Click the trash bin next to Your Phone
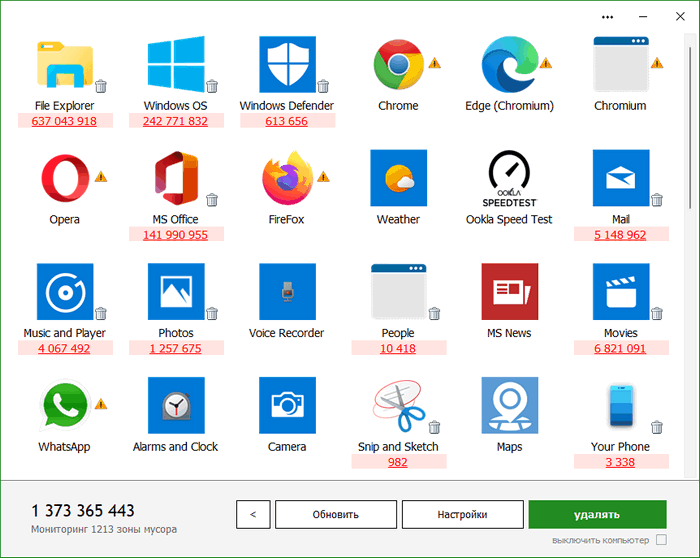Image resolution: width=700 pixels, height=558 pixels. [x=657, y=427]
